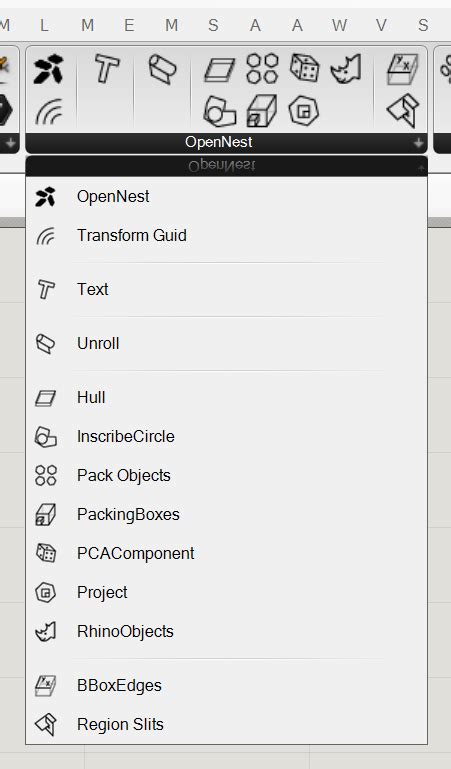Select the Unroll icon in the ribbon
The image size is (451, 769).
(162, 68)
